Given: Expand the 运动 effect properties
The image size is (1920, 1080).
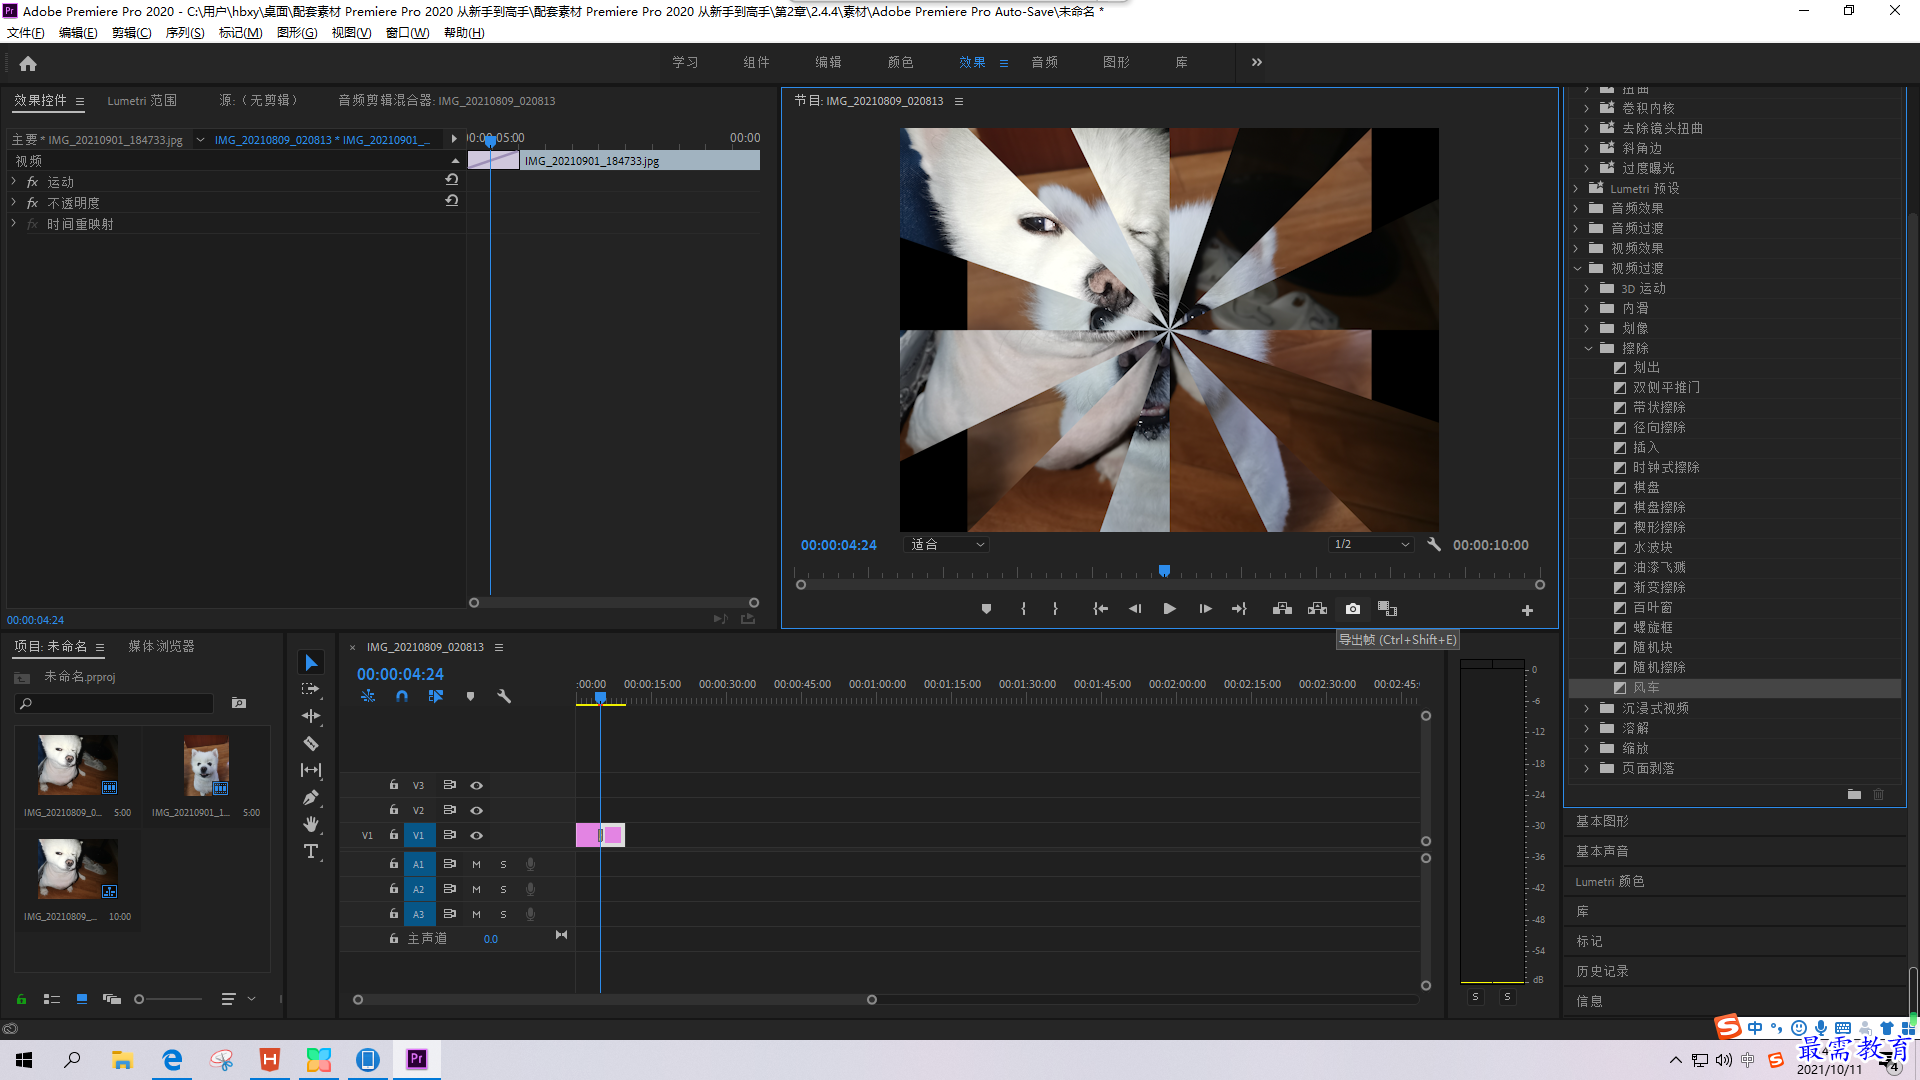Looking at the screenshot, I should [x=14, y=181].
